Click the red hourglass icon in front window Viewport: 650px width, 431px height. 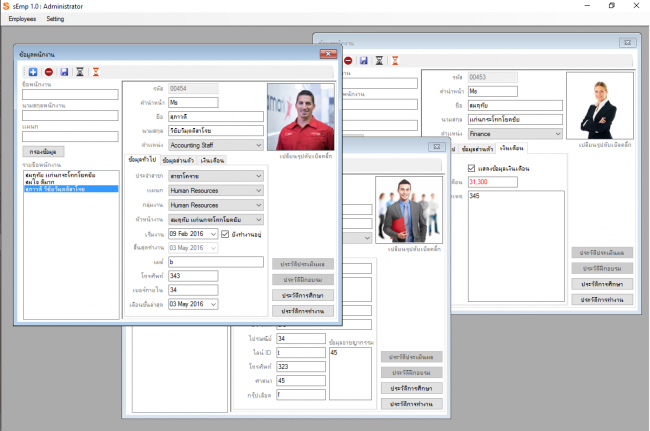[x=95, y=72]
